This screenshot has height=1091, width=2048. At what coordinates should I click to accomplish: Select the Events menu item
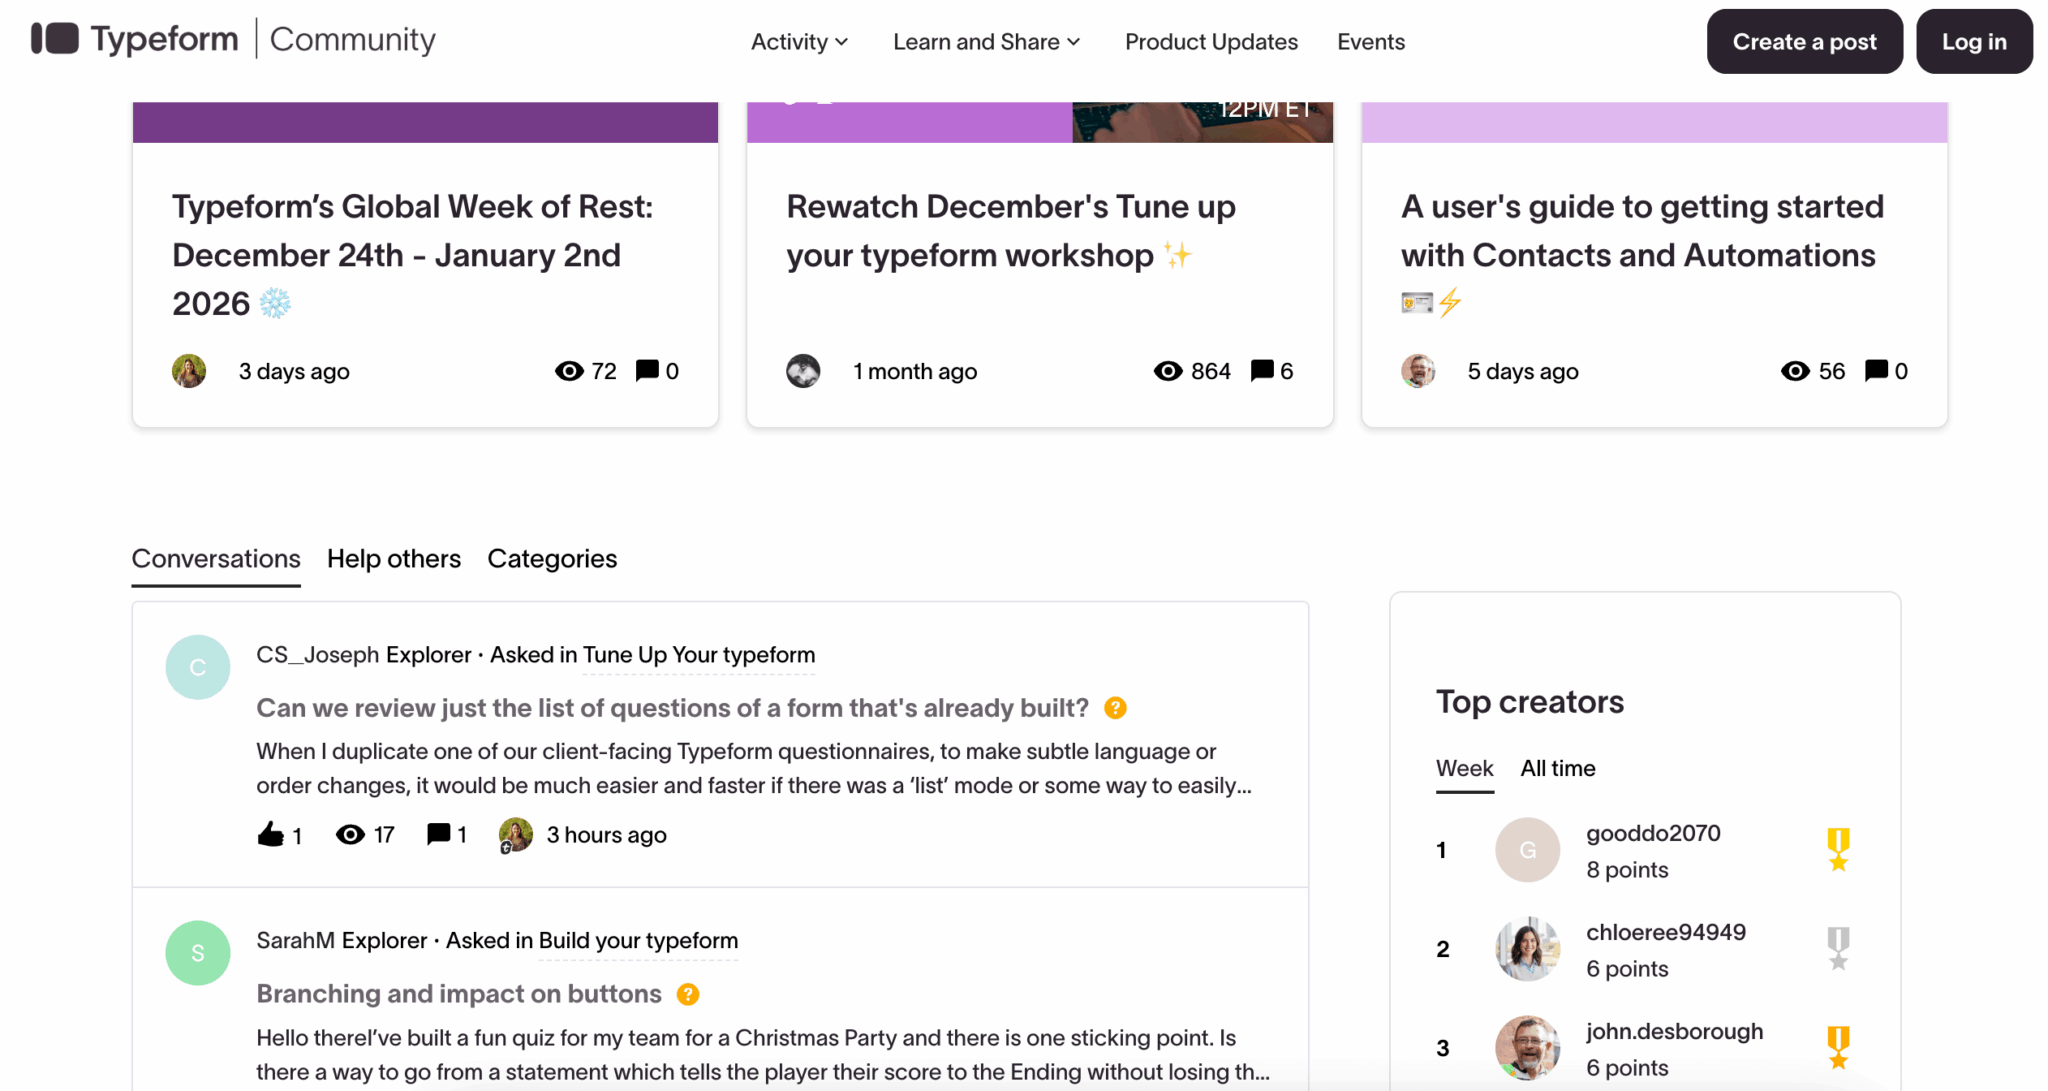click(1371, 41)
